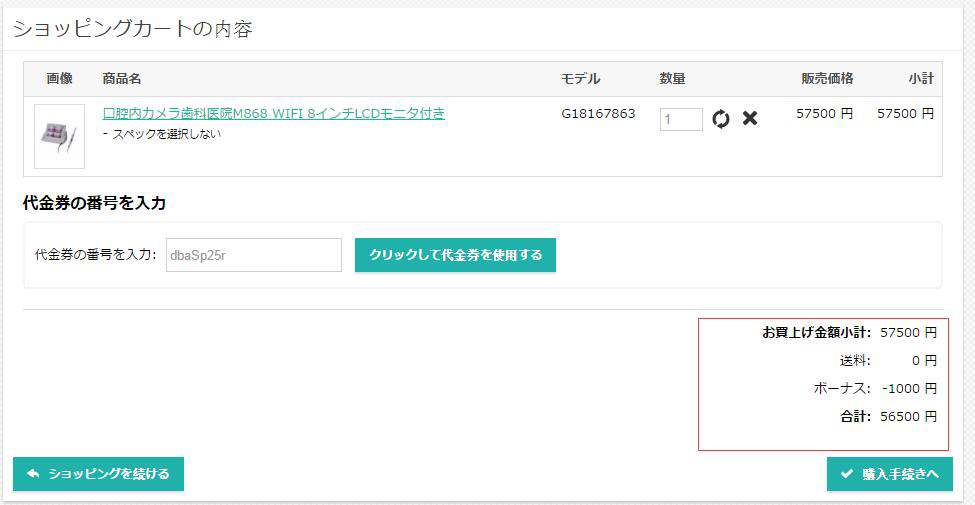Click ショッピングを続ける button

pyautogui.click(x=98, y=474)
